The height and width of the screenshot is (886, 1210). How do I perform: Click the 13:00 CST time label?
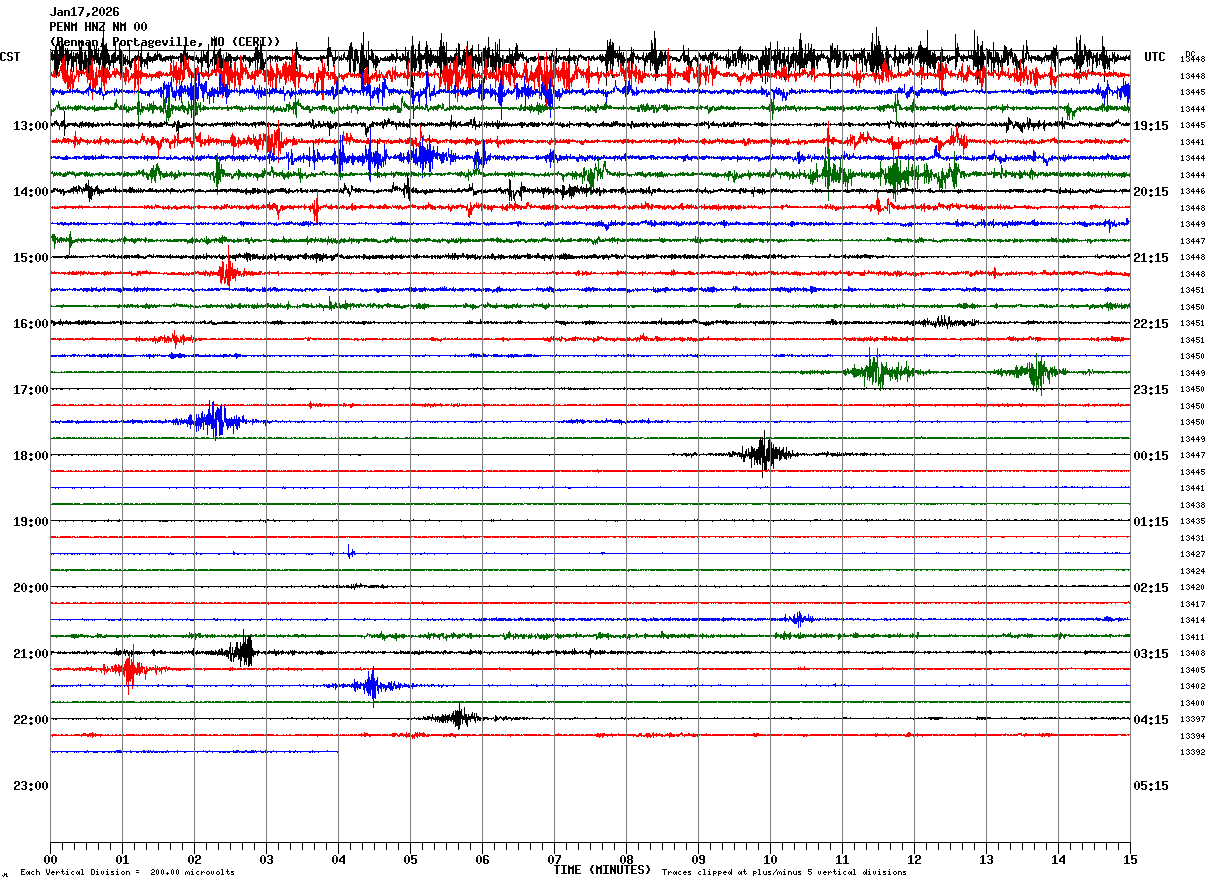click(31, 126)
